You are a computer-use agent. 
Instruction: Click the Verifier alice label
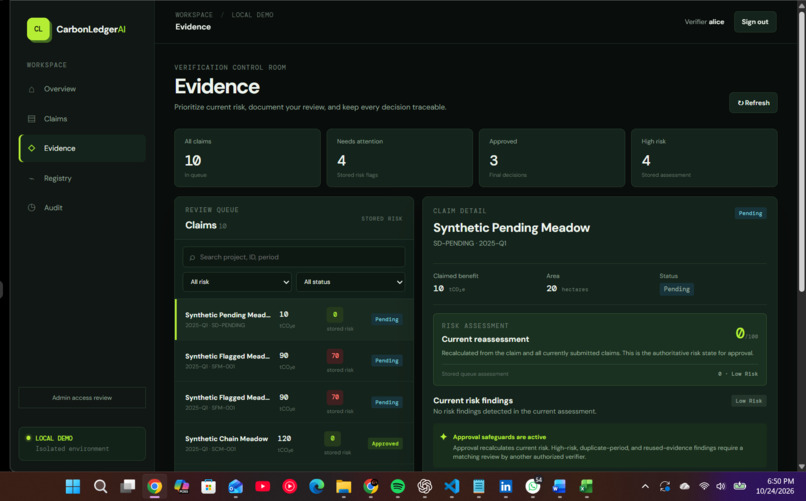[x=704, y=22]
